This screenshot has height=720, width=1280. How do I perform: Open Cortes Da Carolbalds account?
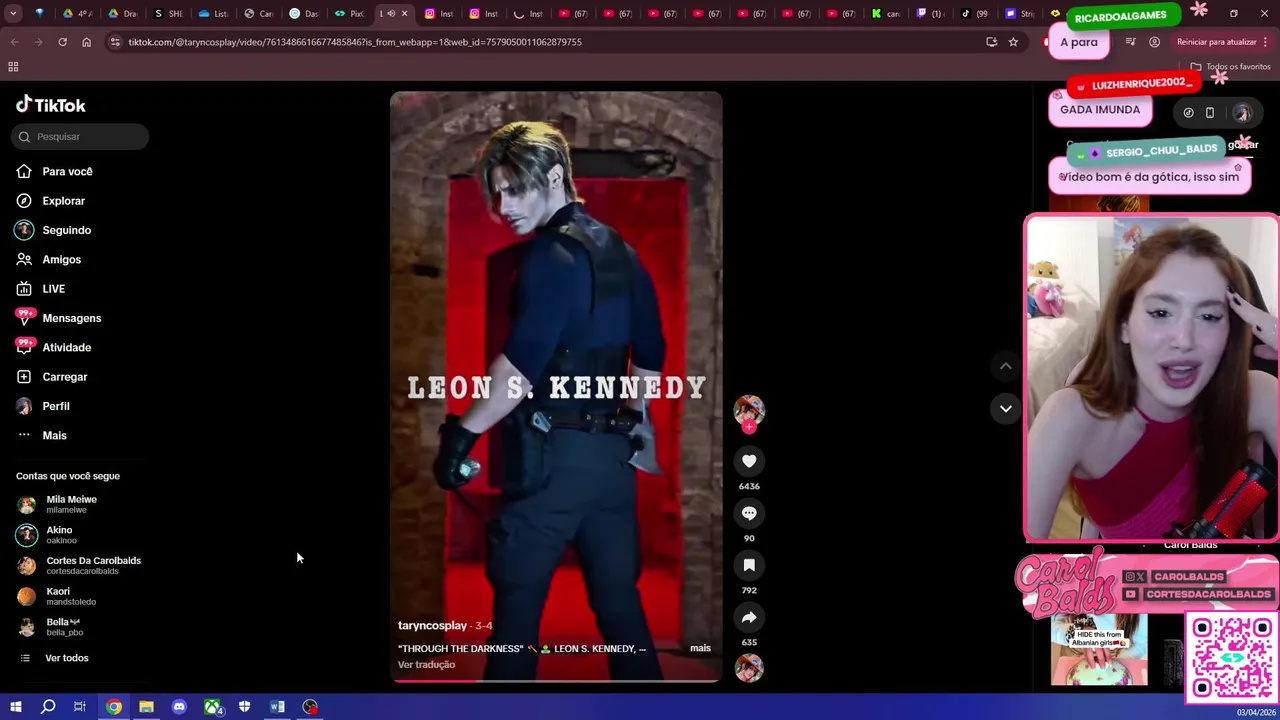point(79,566)
